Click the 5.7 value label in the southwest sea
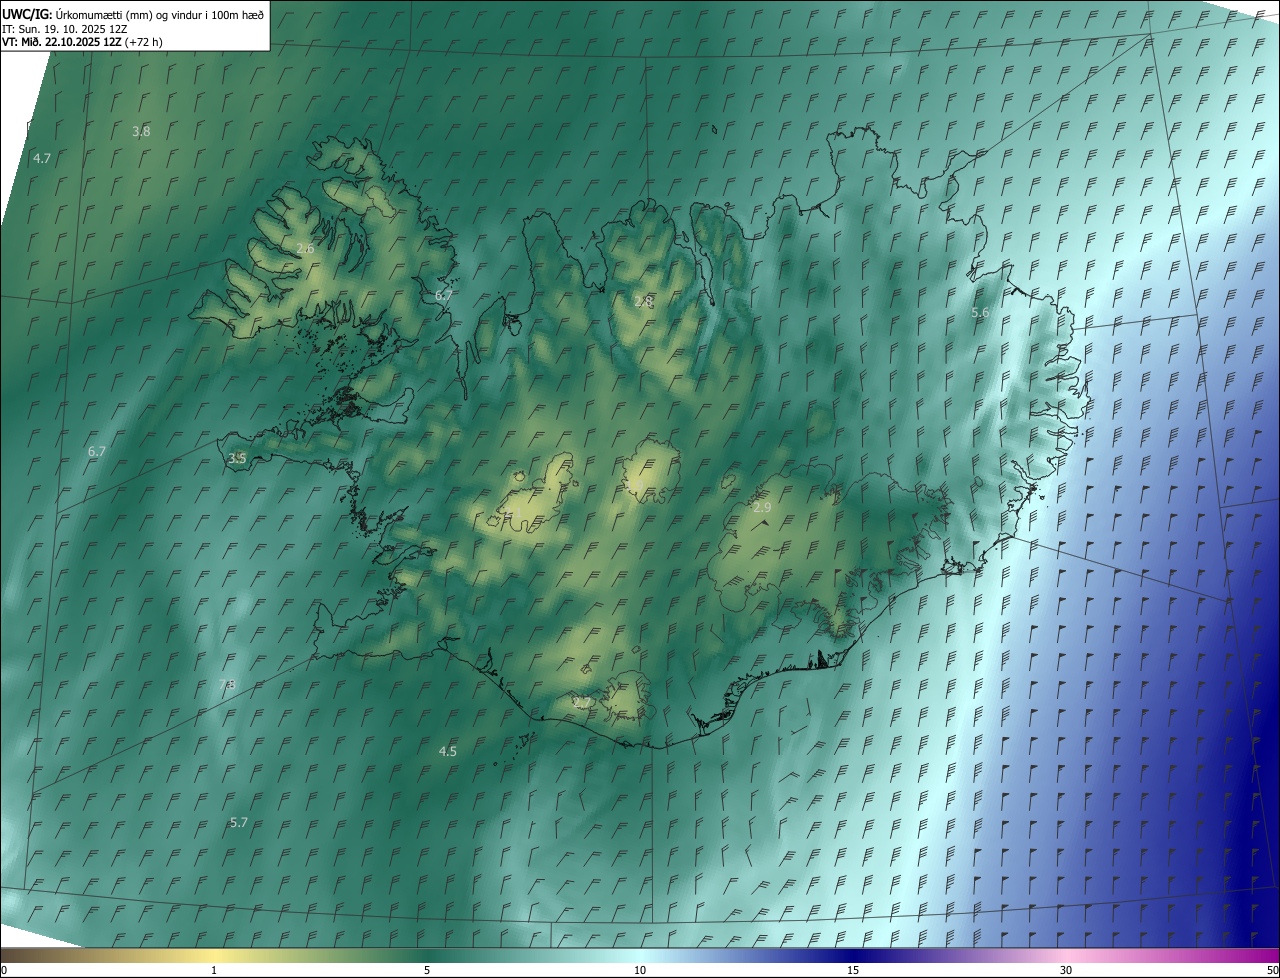This screenshot has width=1280, height=978. point(238,823)
